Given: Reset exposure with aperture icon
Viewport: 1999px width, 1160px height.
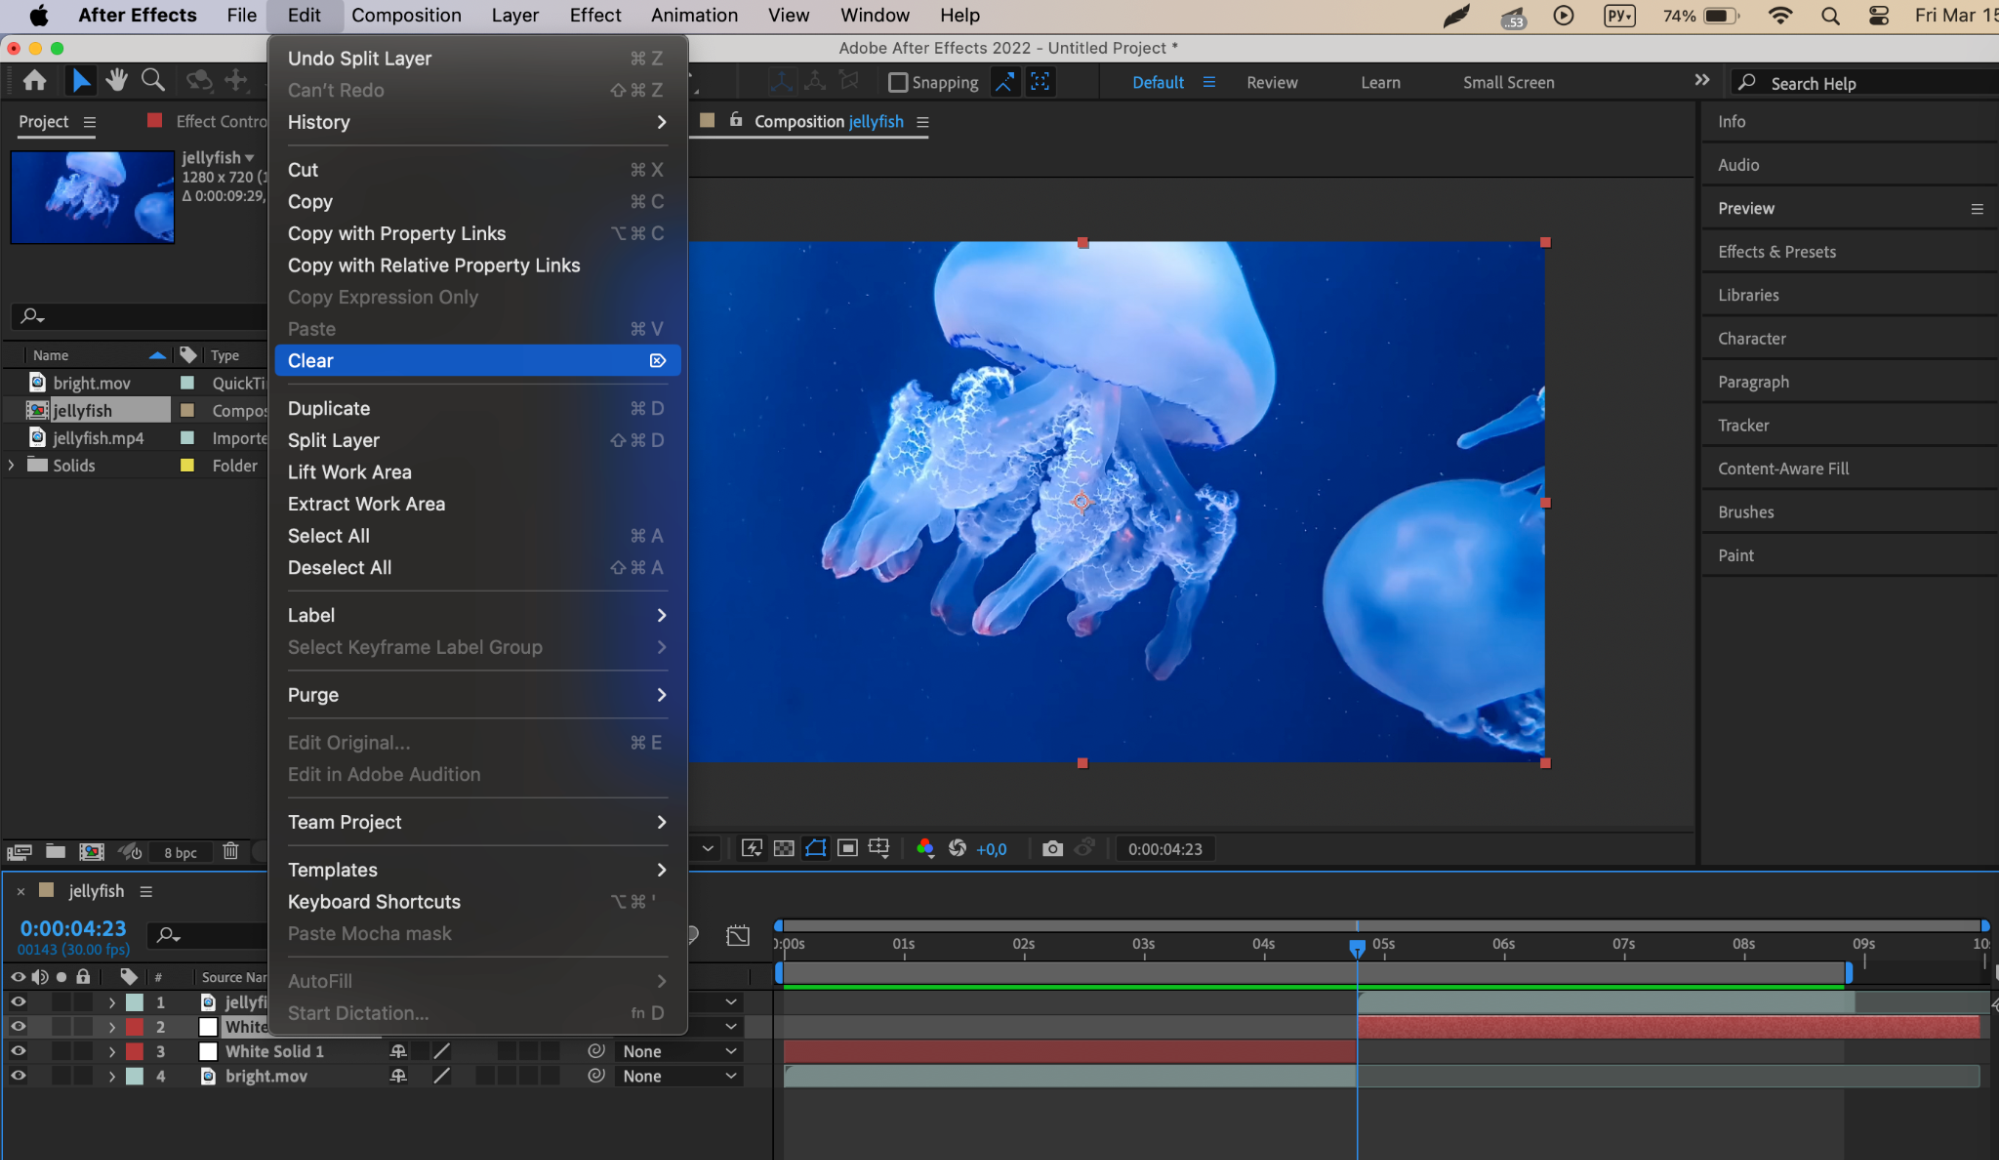Looking at the screenshot, I should [x=957, y=848].
